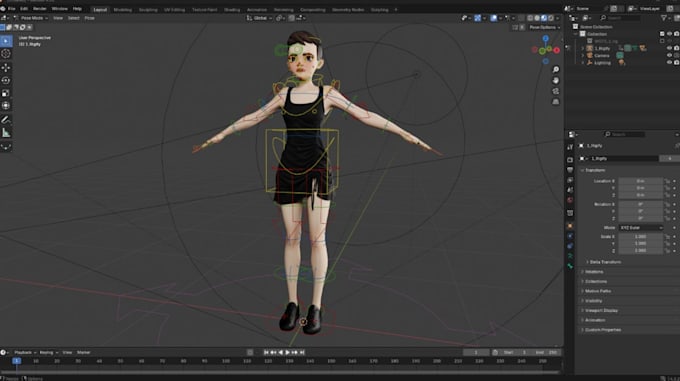680x381 pixels.
Task: Open the File menu
Action: pos(12,9)
